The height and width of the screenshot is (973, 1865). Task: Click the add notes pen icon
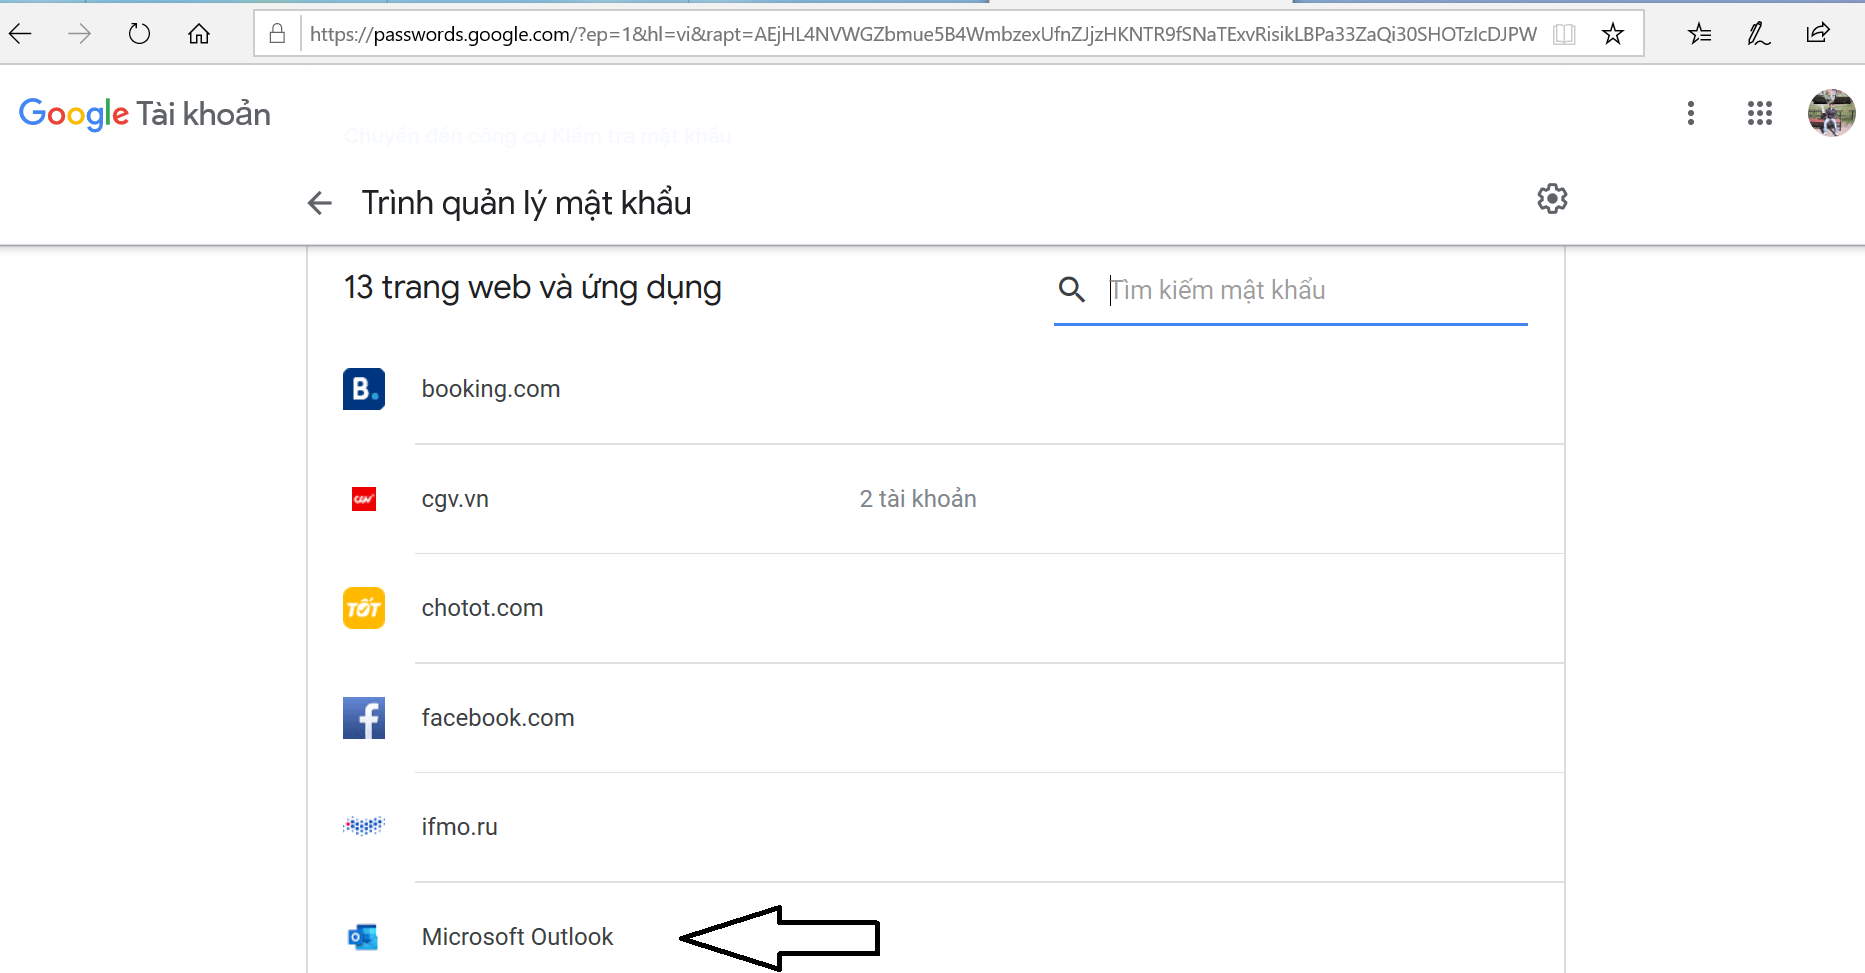tap(1758, 34)
